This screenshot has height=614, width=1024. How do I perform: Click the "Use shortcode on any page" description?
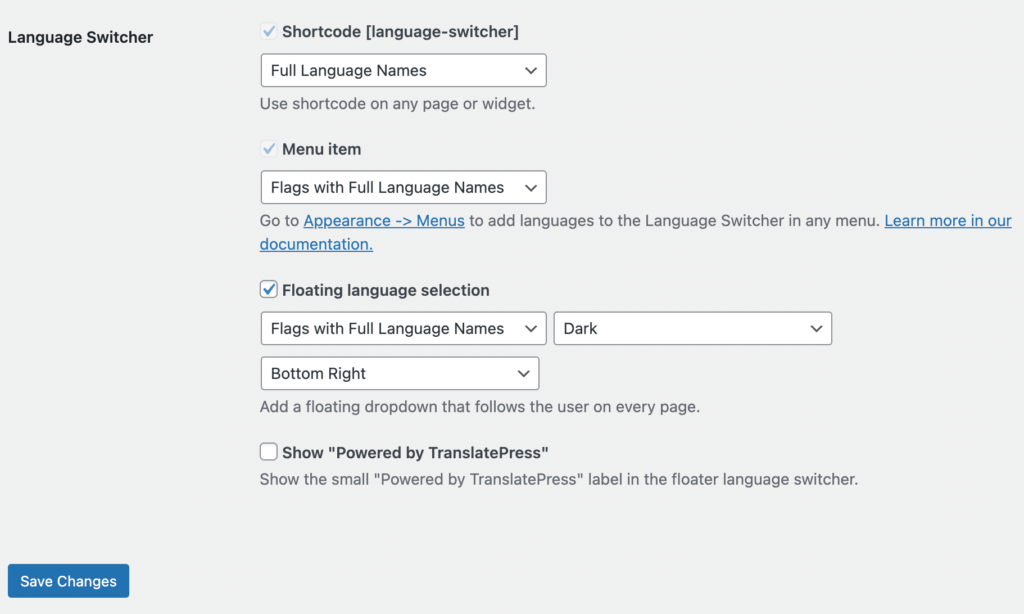pyautogui.click(x=397, y=104)
